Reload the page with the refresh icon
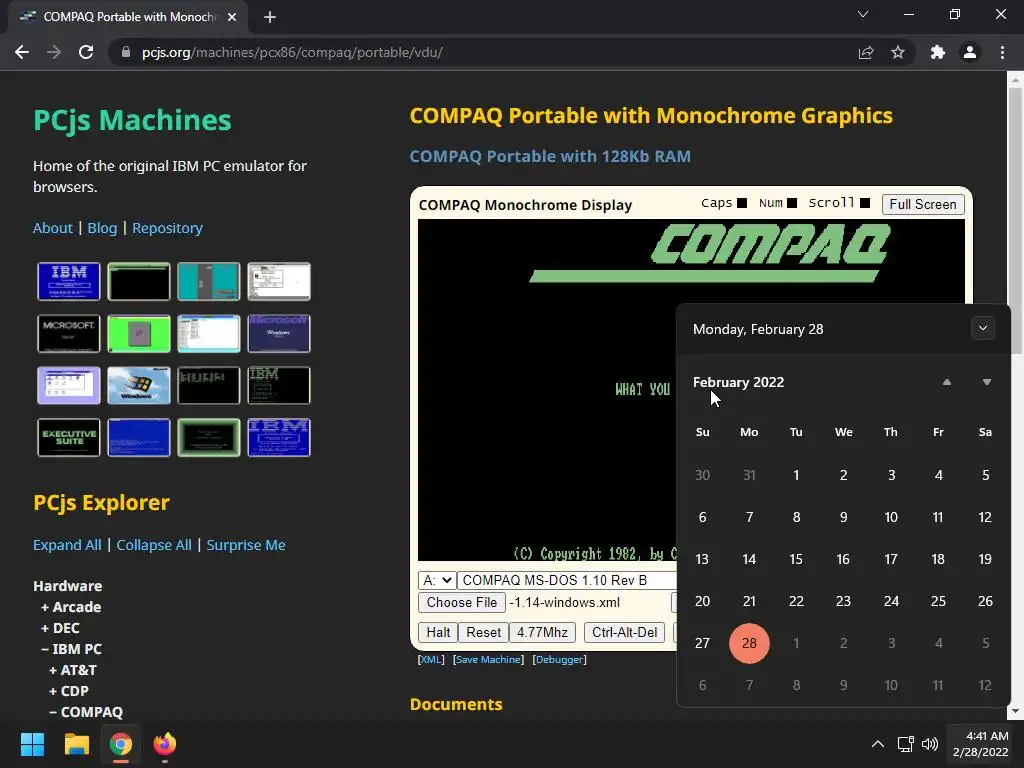The image size is (1024, 768). point(86,52)
